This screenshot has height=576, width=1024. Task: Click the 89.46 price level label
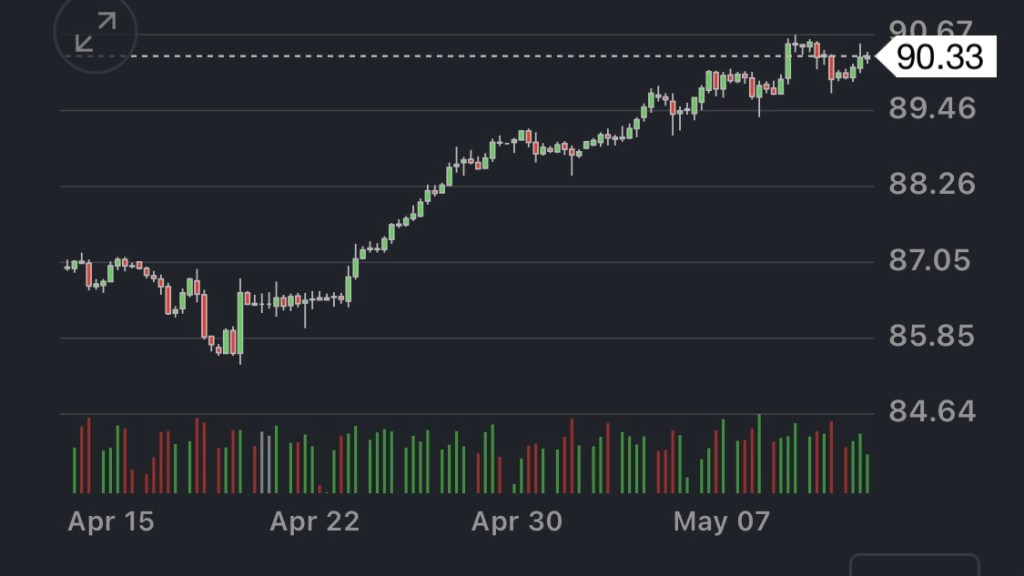coord(932,108)
